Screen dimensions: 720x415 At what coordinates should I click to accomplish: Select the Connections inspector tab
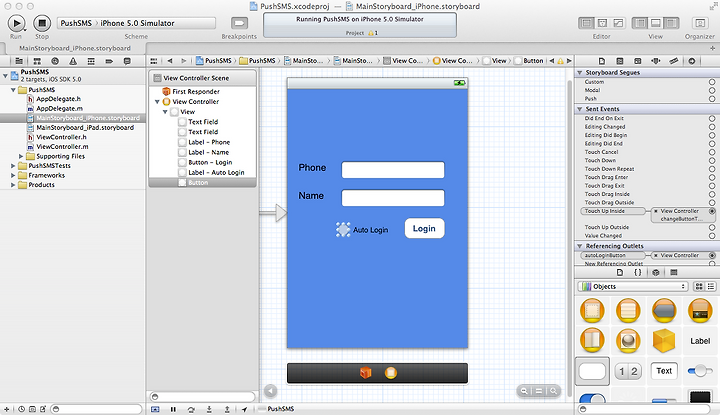692,61
